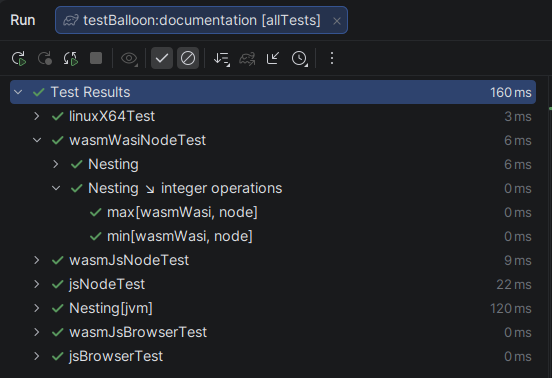This screenshot has height=378, width=552.
Task: Toggle Show Passed checkmark filter
Action: click(162, 58)
